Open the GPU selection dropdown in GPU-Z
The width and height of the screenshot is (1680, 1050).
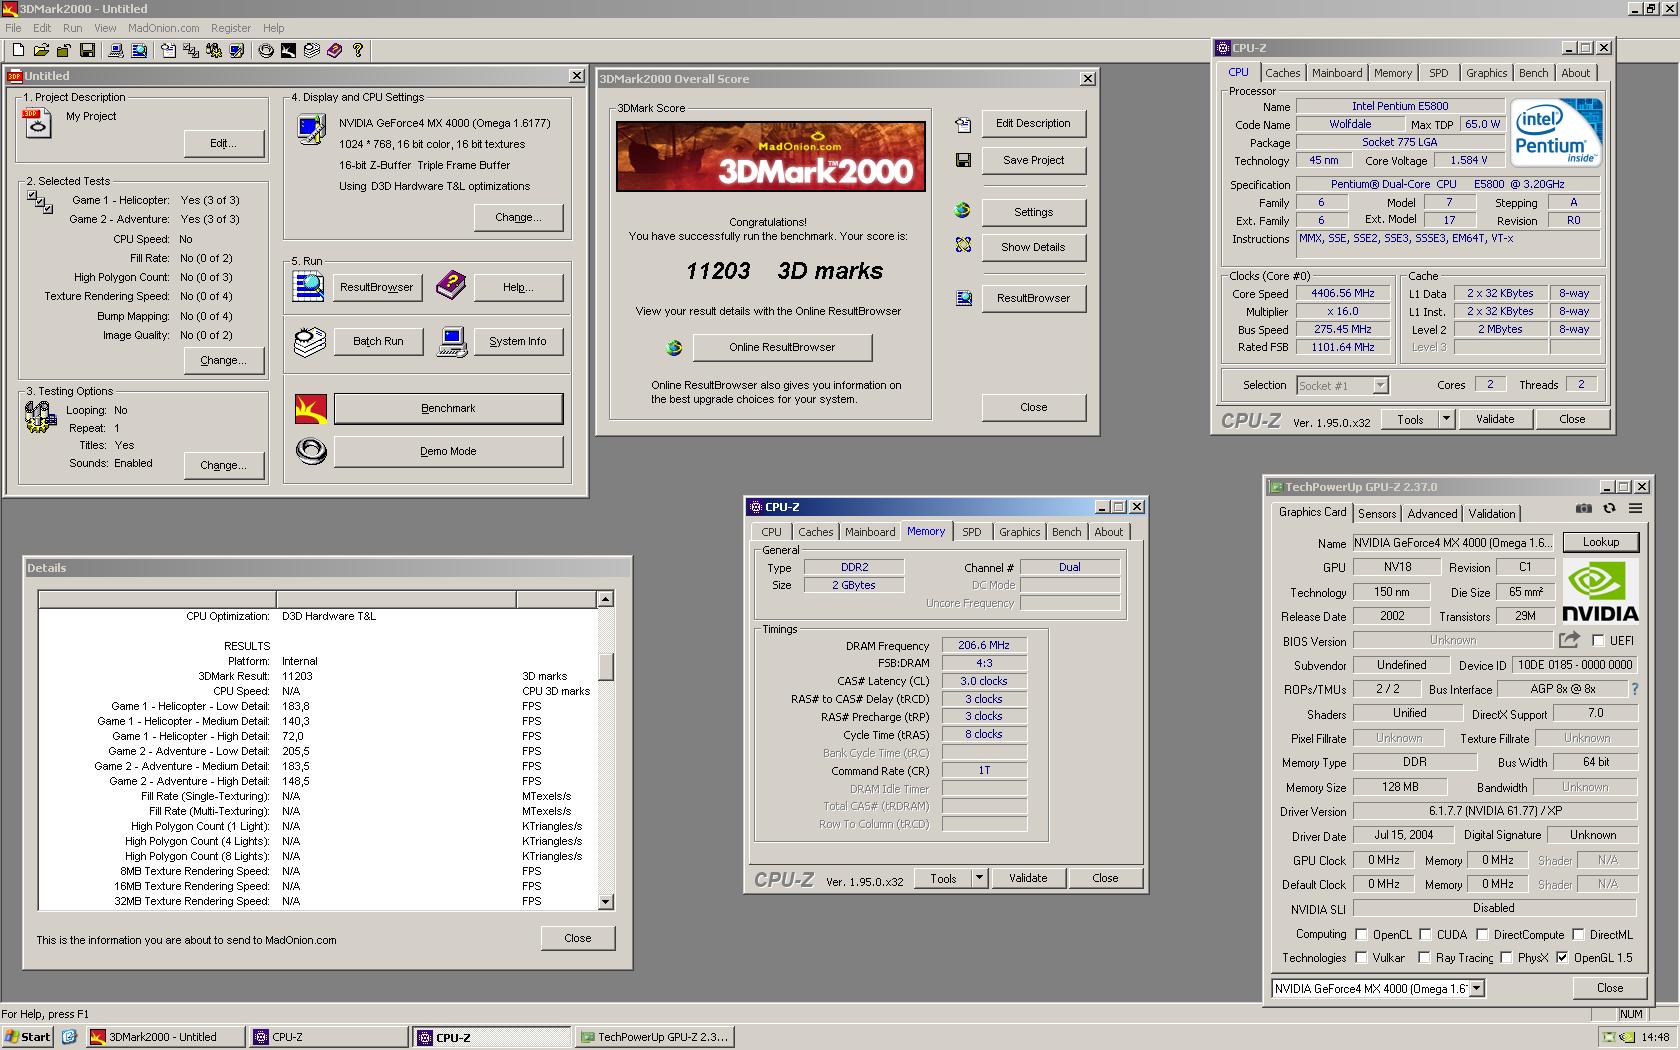click(1477, 989)
